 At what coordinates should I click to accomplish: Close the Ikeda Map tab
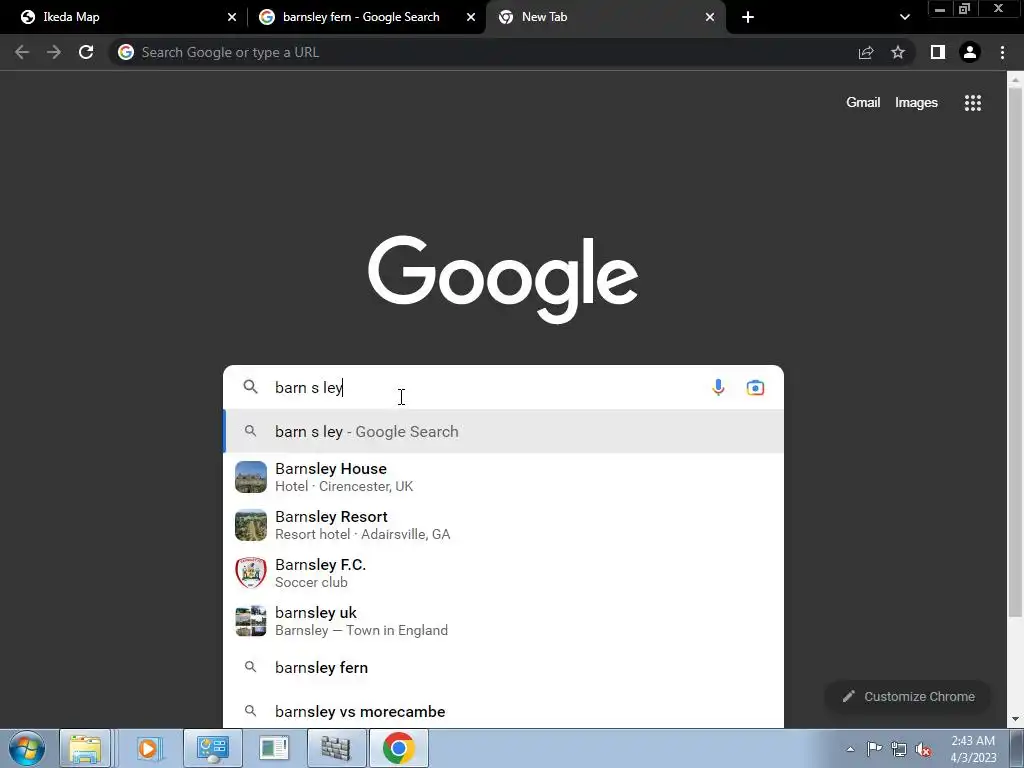(232, 17)
